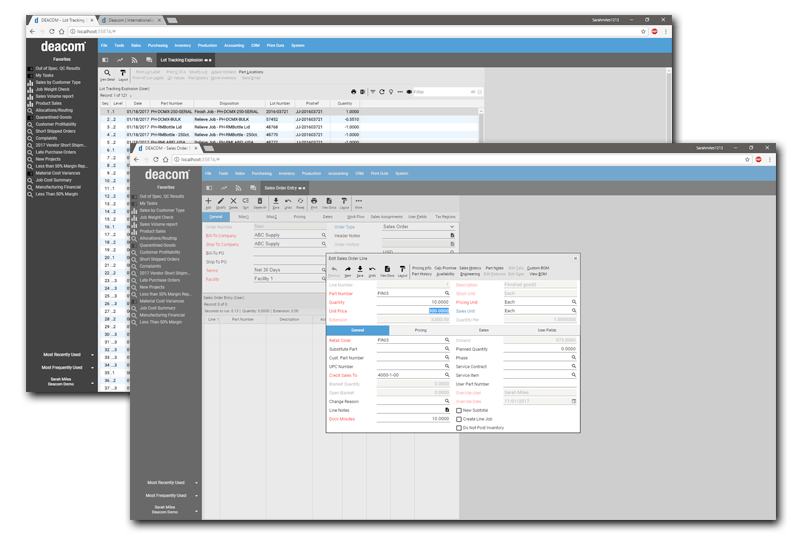Click Pricing Unit lookup magnifier
Viewport: 800px width, 541px height.
(x=574, y=302)
